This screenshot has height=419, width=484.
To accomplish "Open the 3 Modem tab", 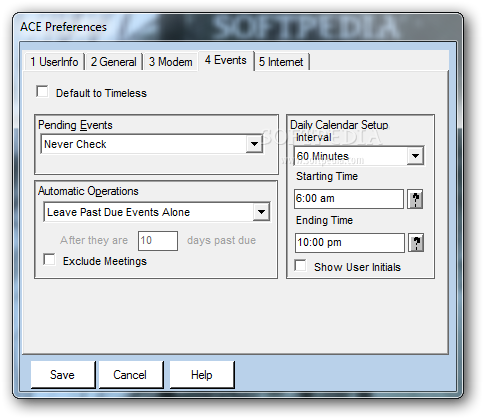I will point(171,62).
